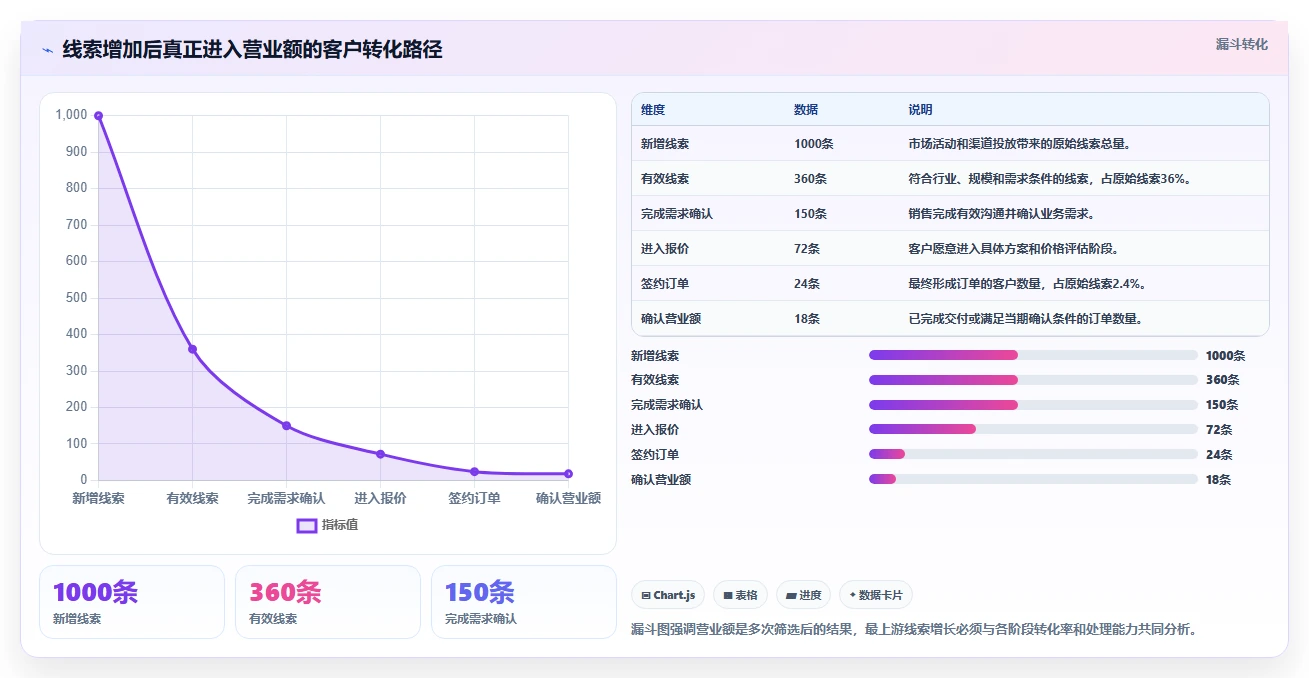Click the 进入报价 data point on the chart

(380, 454)
